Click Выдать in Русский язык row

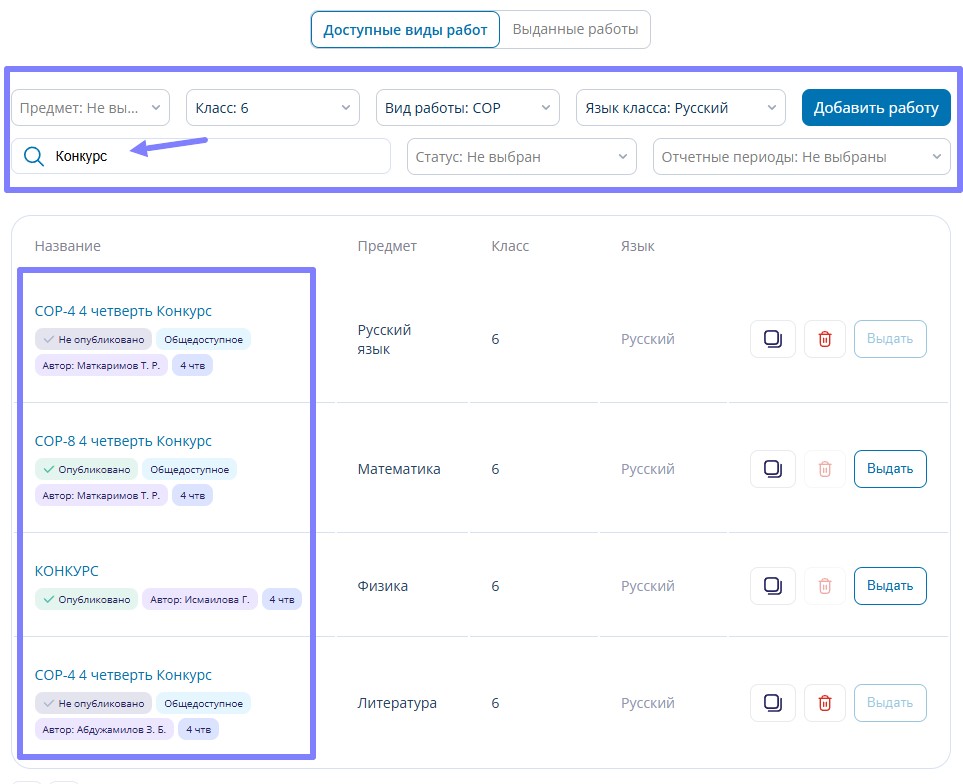[x=890, y=339]
